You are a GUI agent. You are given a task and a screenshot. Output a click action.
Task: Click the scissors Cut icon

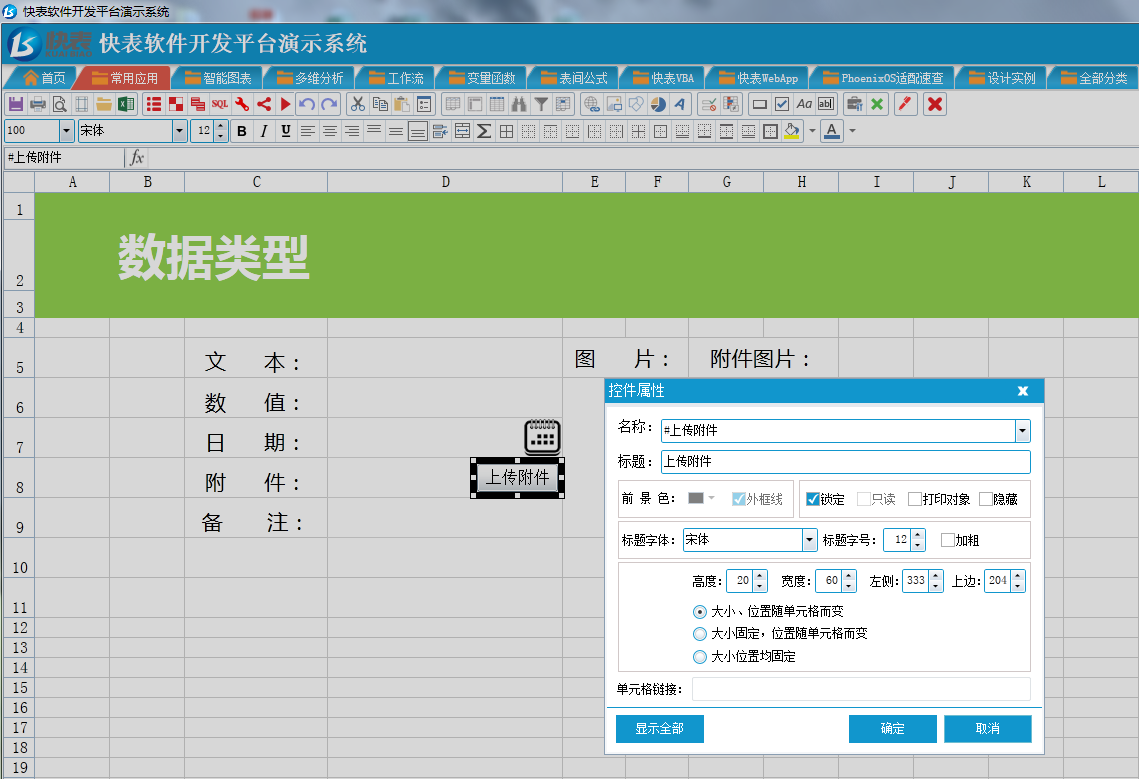(357, 104)
